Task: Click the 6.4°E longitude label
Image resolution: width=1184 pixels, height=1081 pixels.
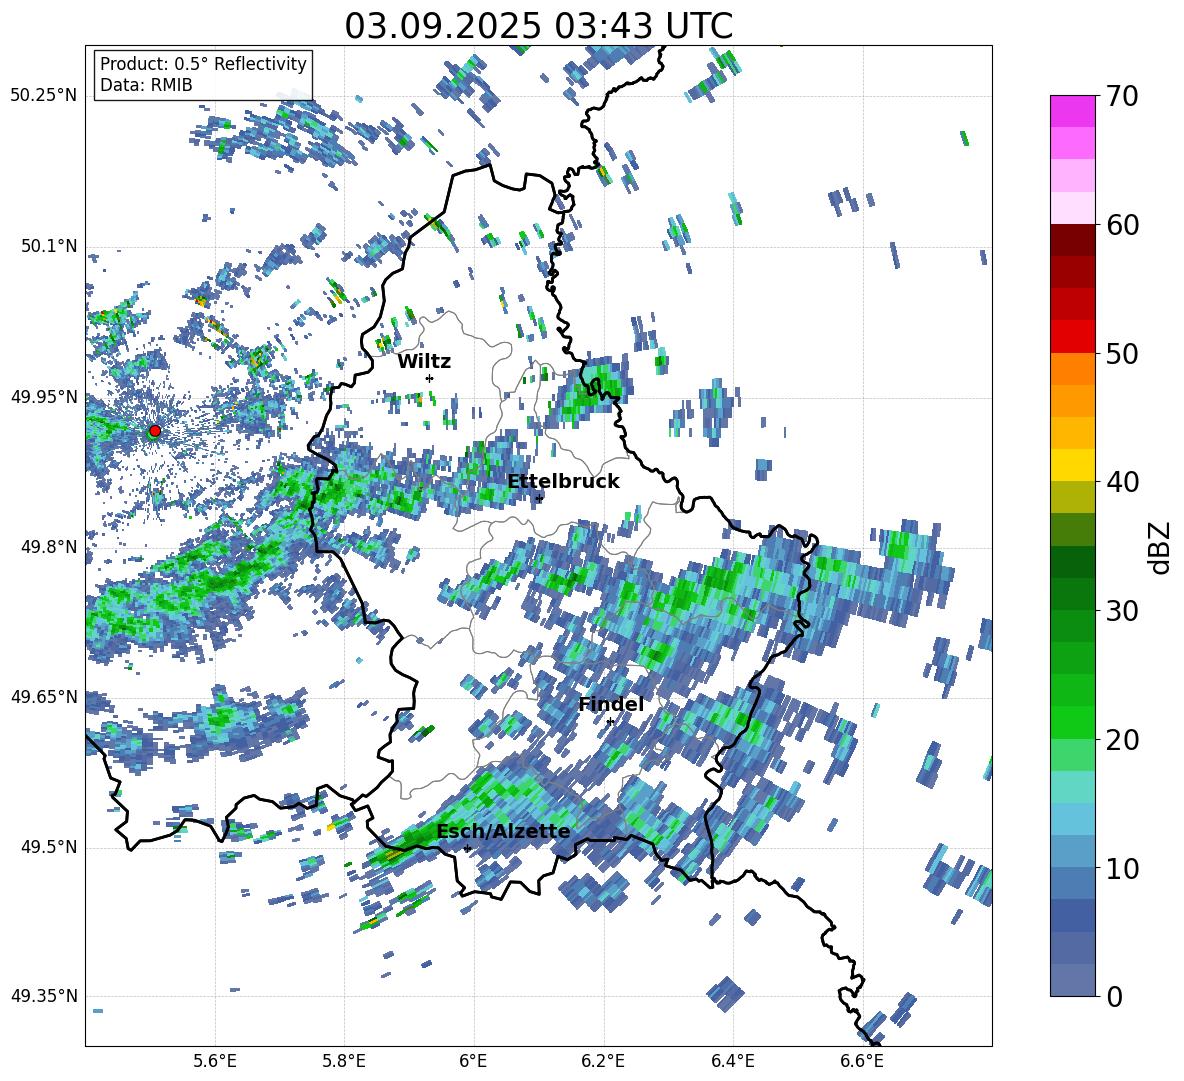Action: [x=732, y=1061]
